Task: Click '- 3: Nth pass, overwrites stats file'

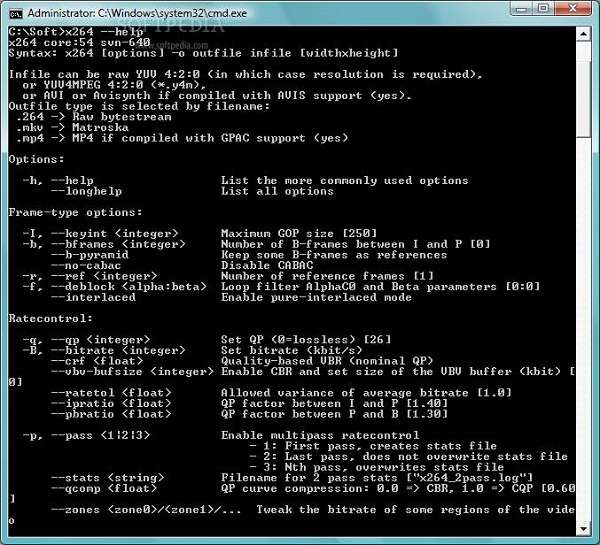Action: 377,467
